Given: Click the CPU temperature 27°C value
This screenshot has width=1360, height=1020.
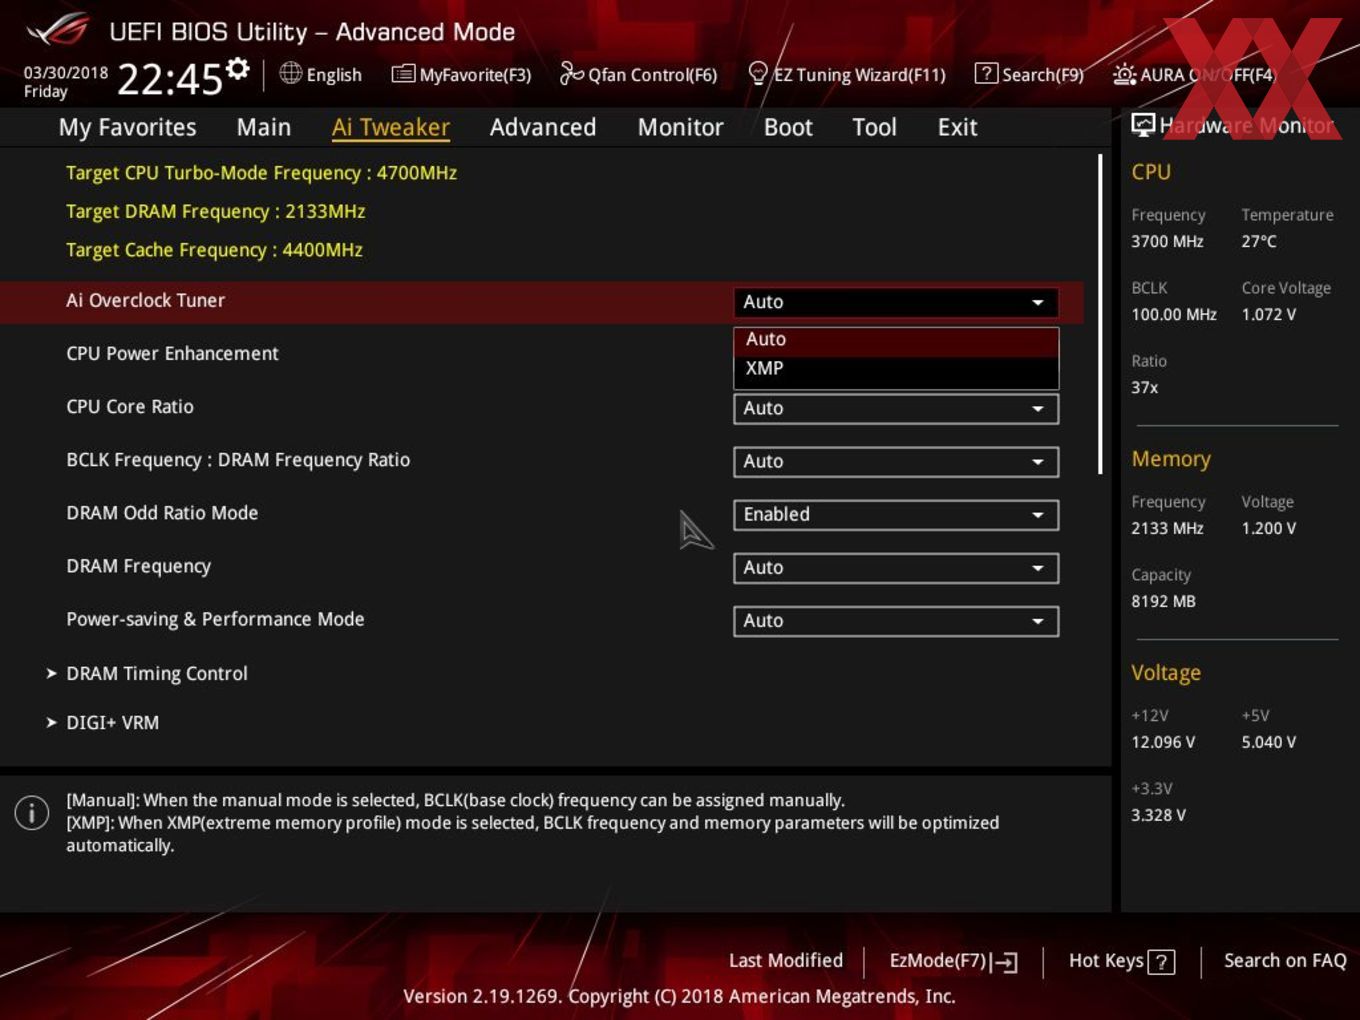Looking at the screenshot, I should (1259, 241).
